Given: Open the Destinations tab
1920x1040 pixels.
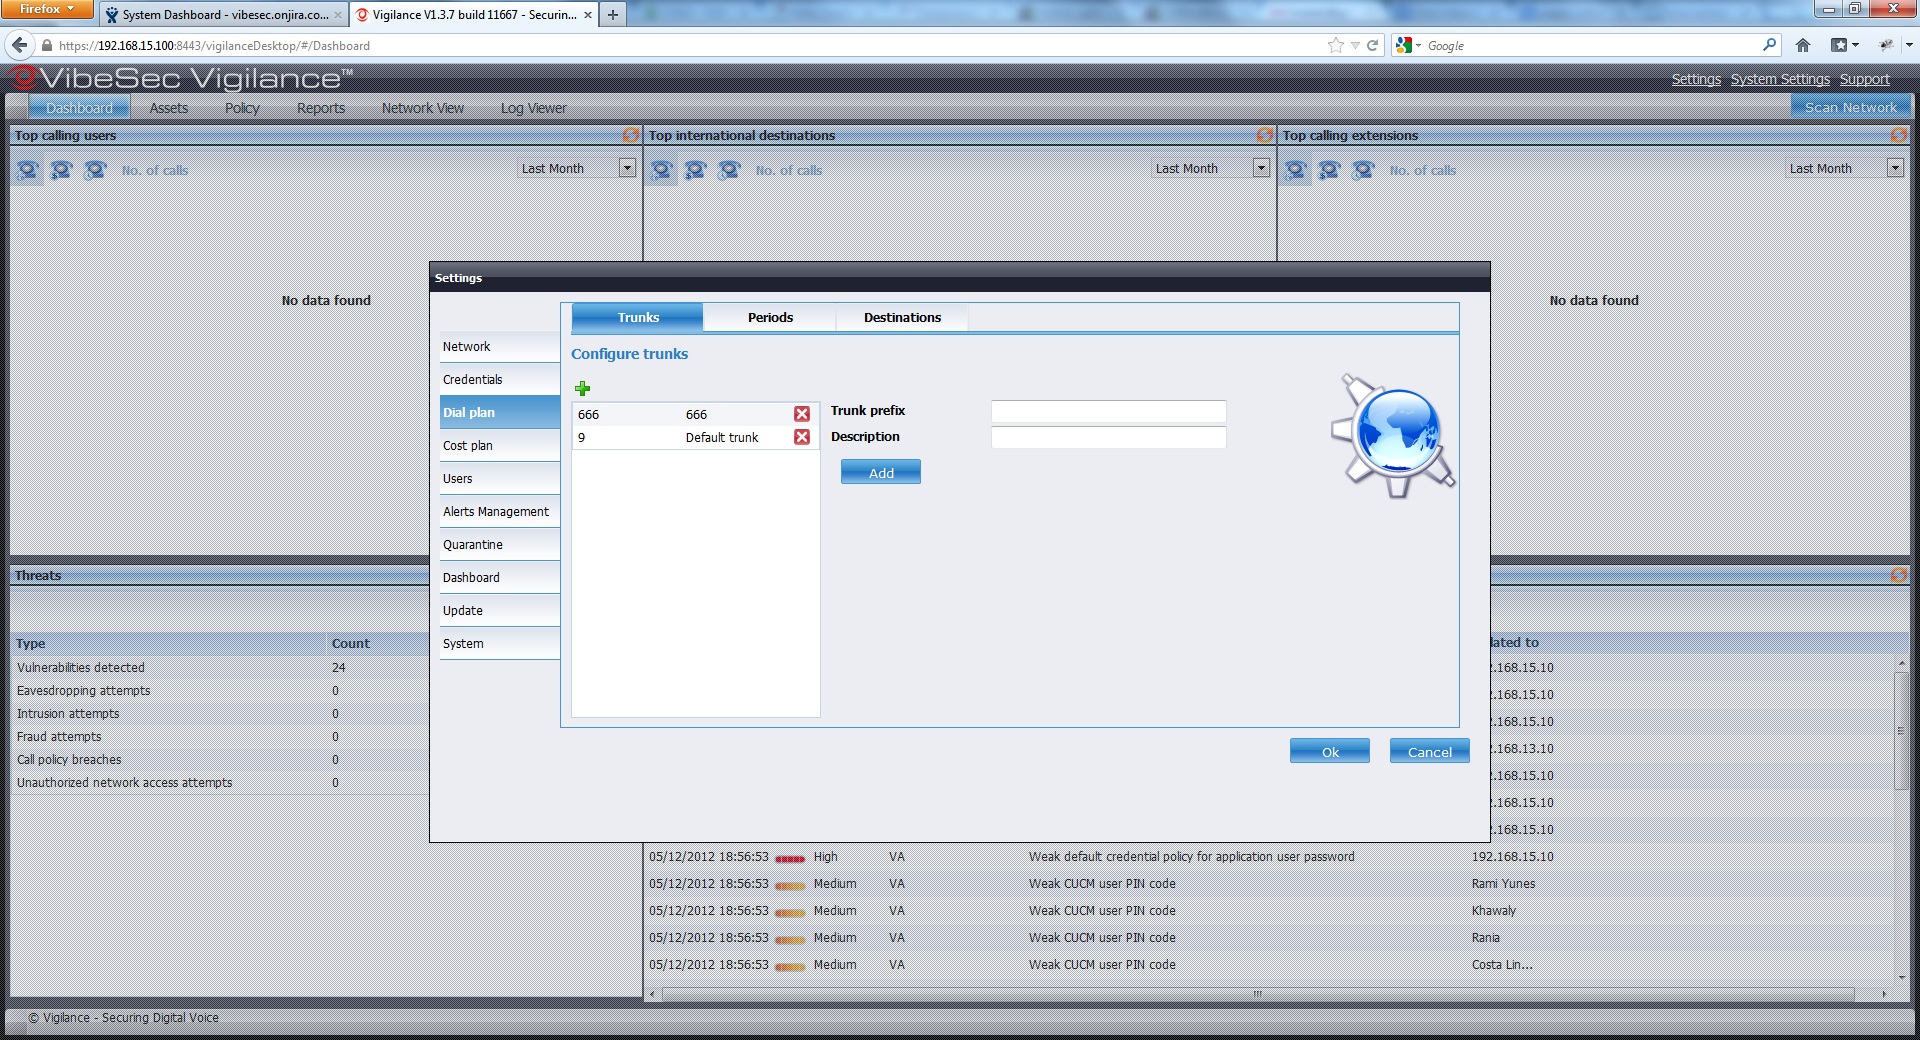Looking at the screenshot, I should 902,317.
